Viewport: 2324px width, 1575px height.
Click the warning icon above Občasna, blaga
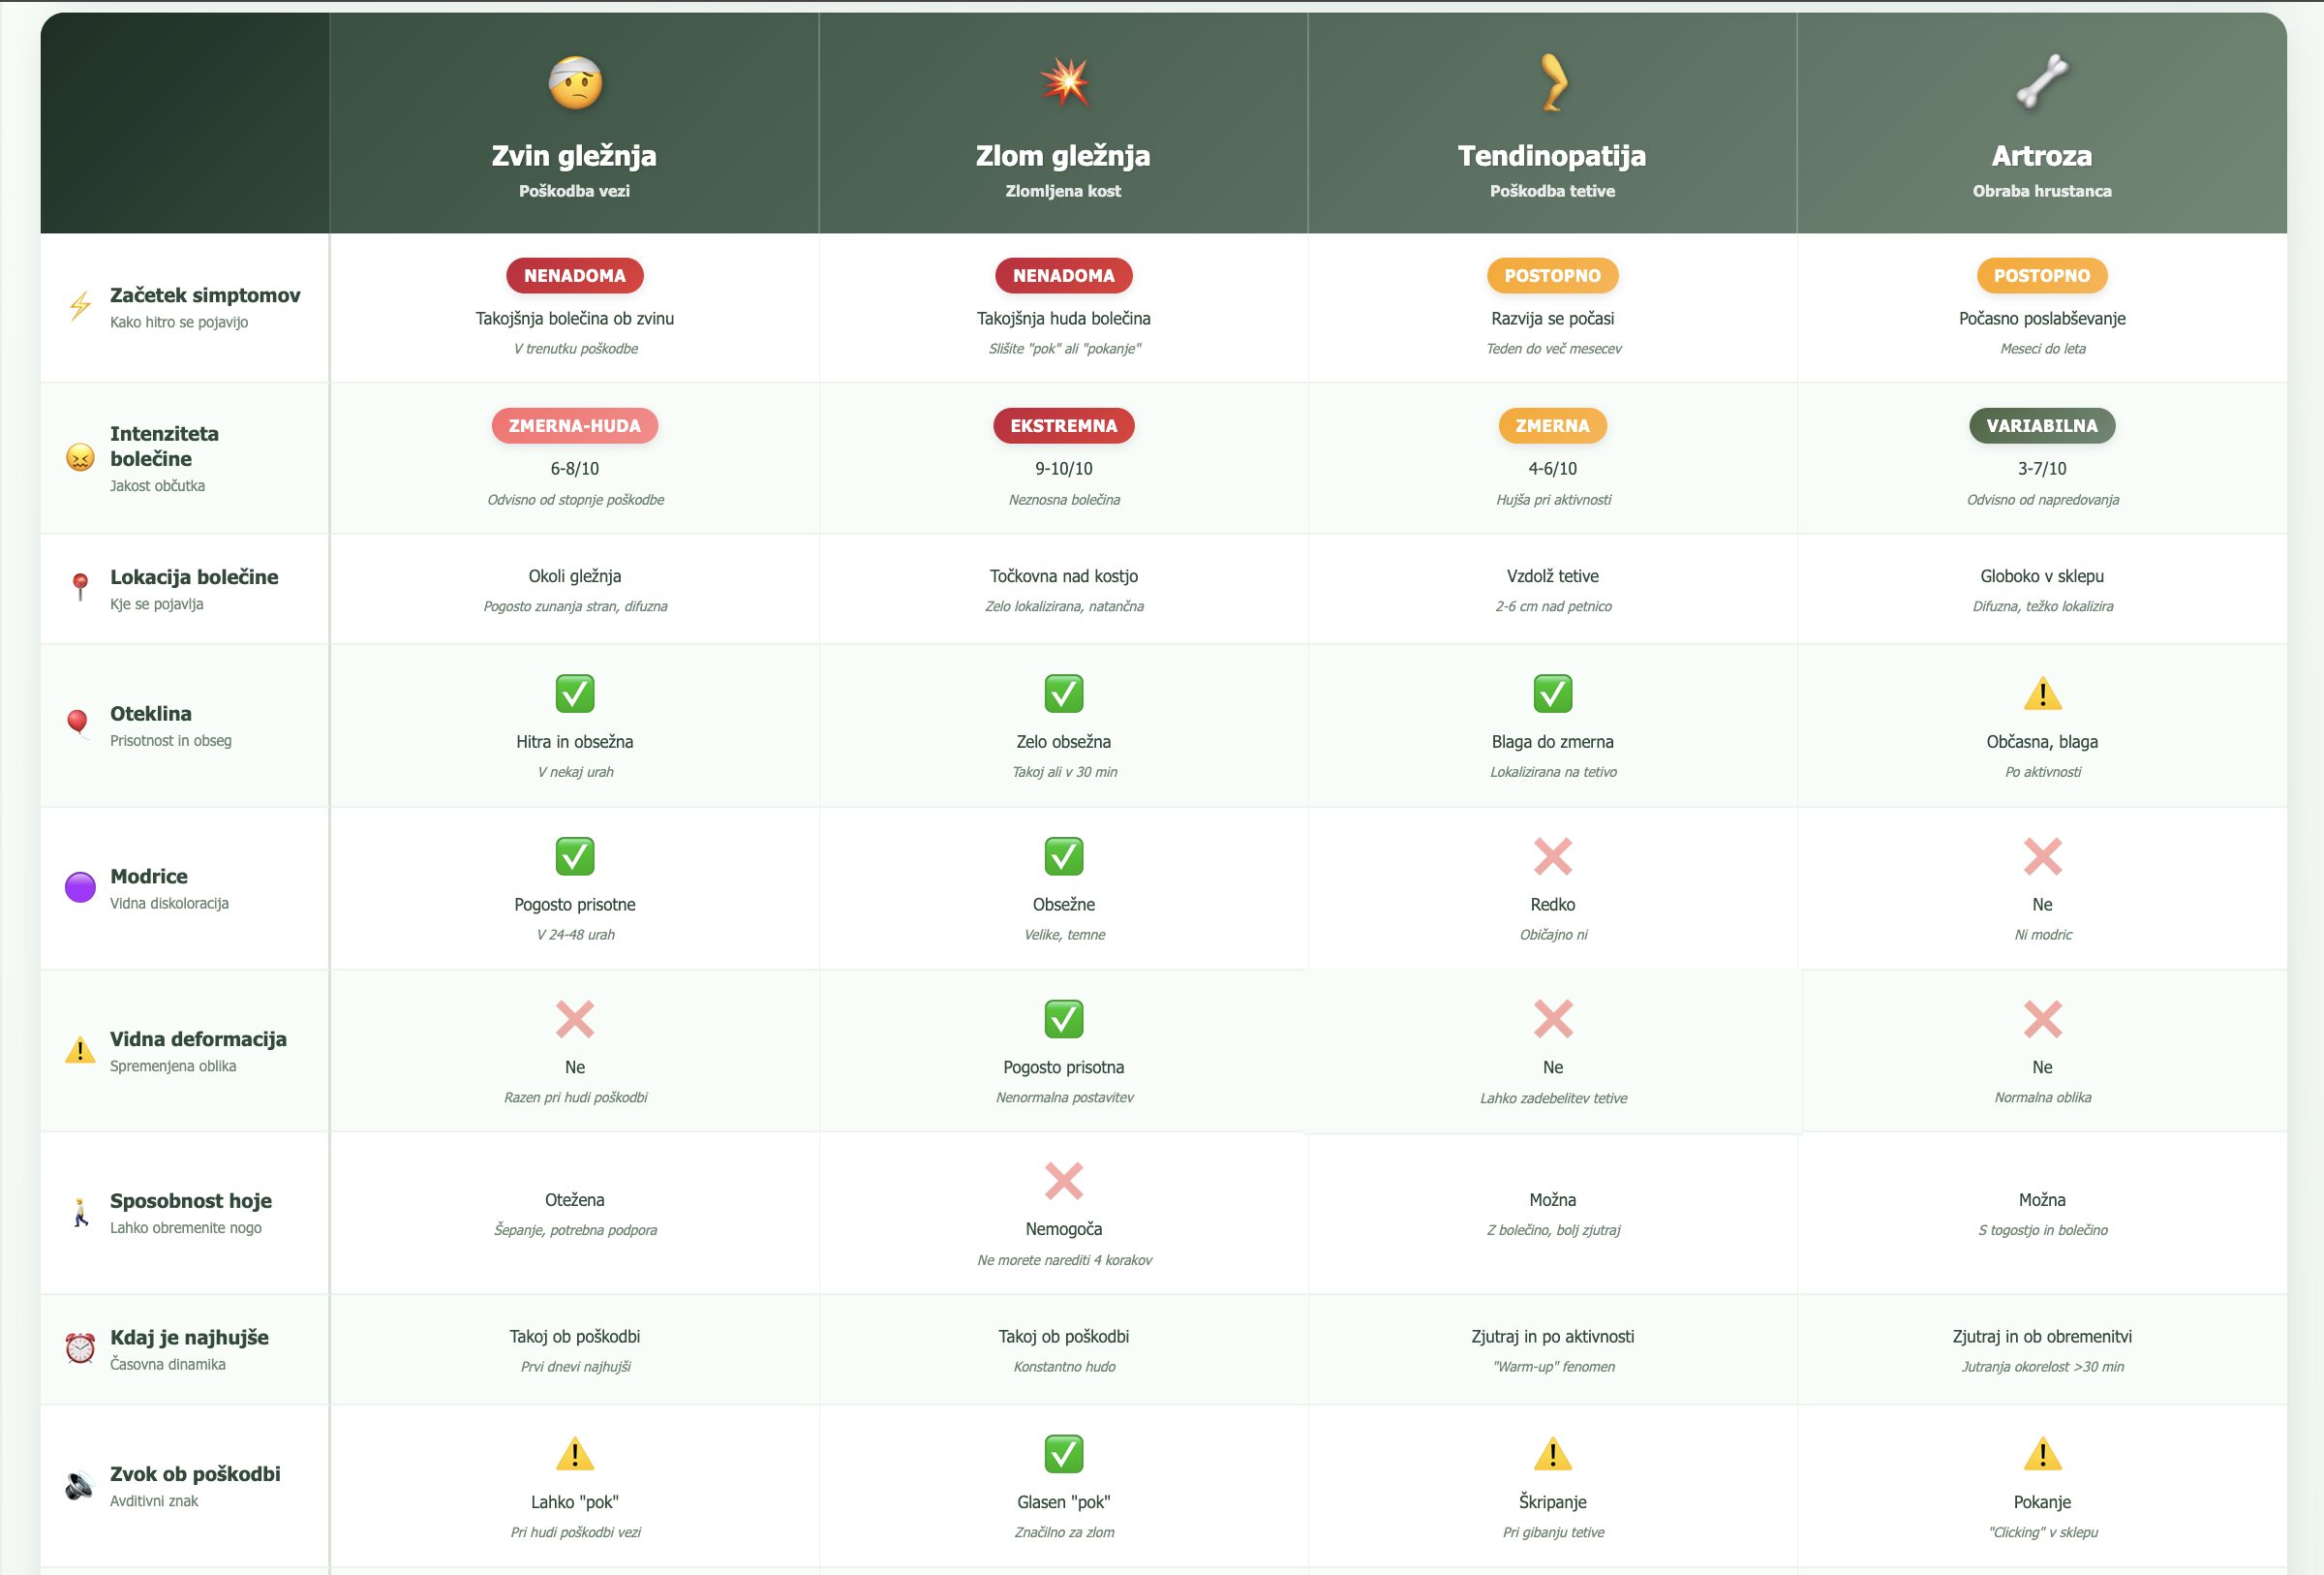pos(2042,693)
